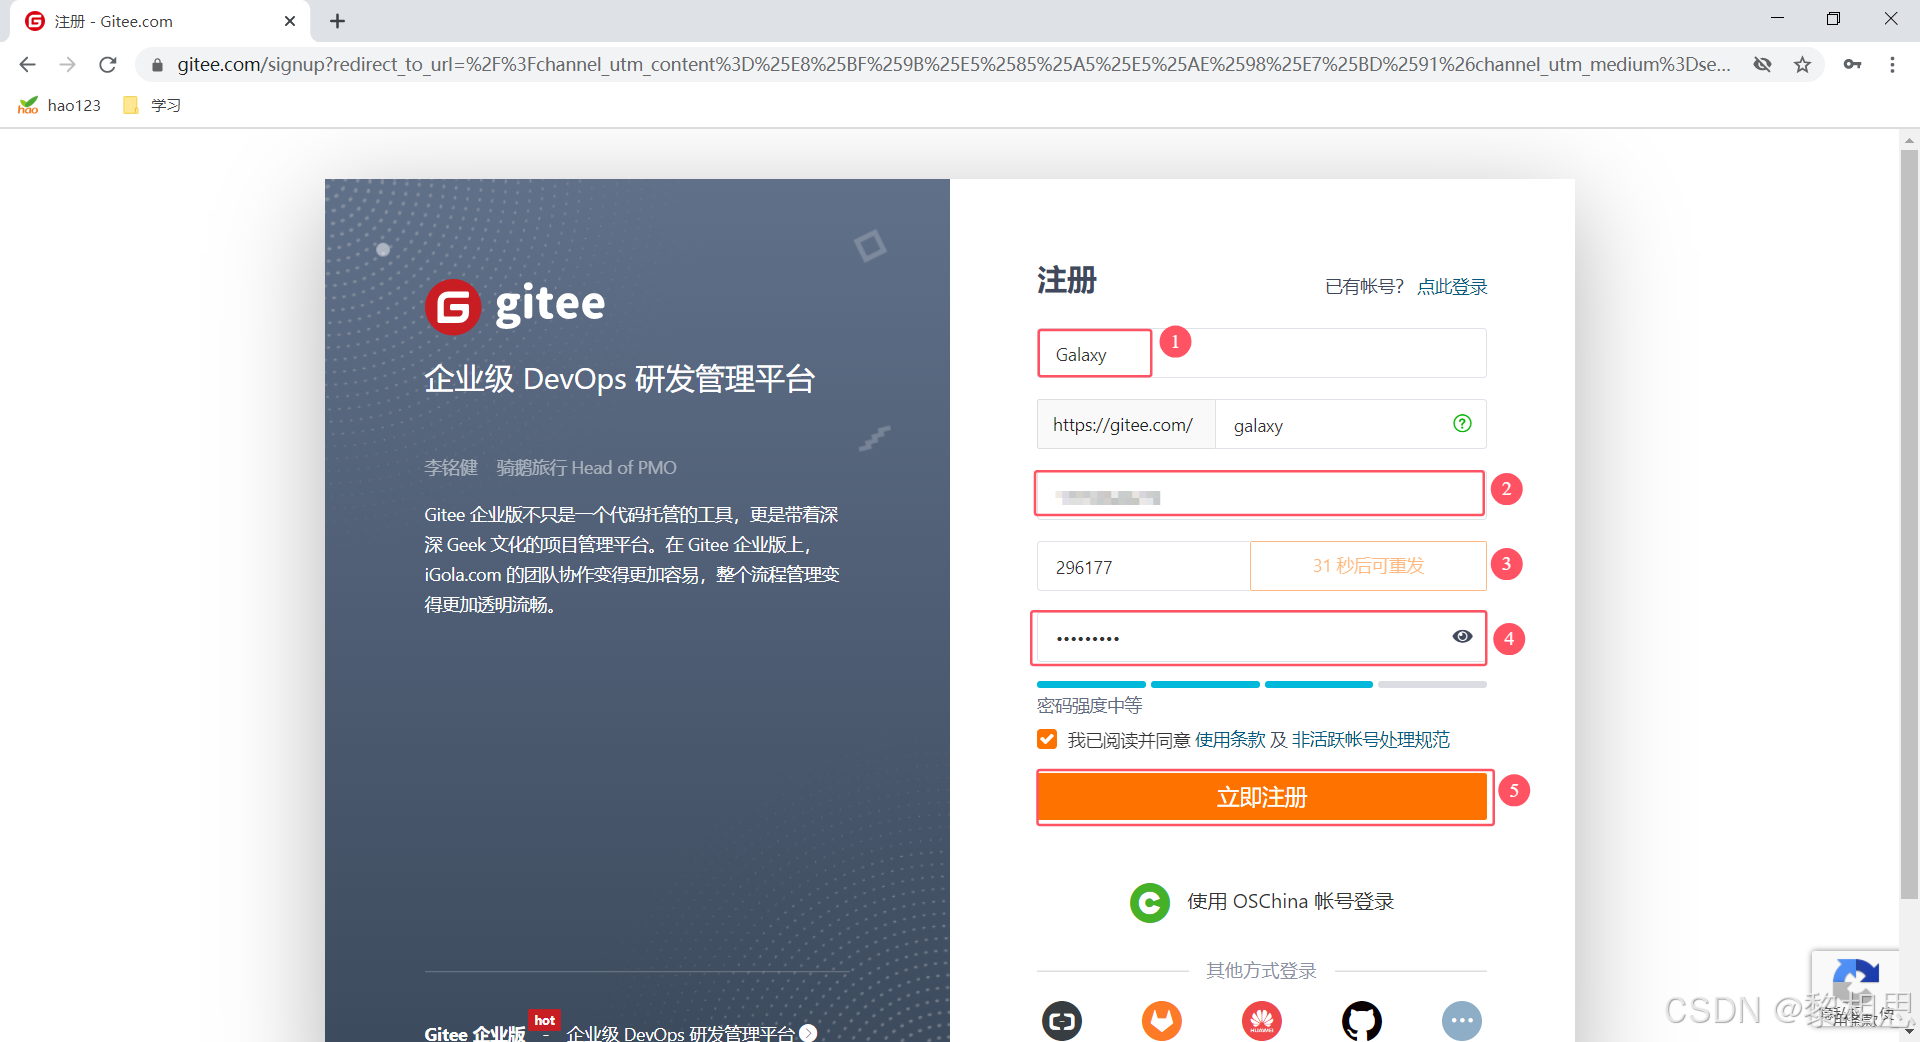The width and height of the screenshot is (1920, 1042).
Task: Sign in with the first dark round icon
Action: pyautogui.click(x=1062, y=1021)
